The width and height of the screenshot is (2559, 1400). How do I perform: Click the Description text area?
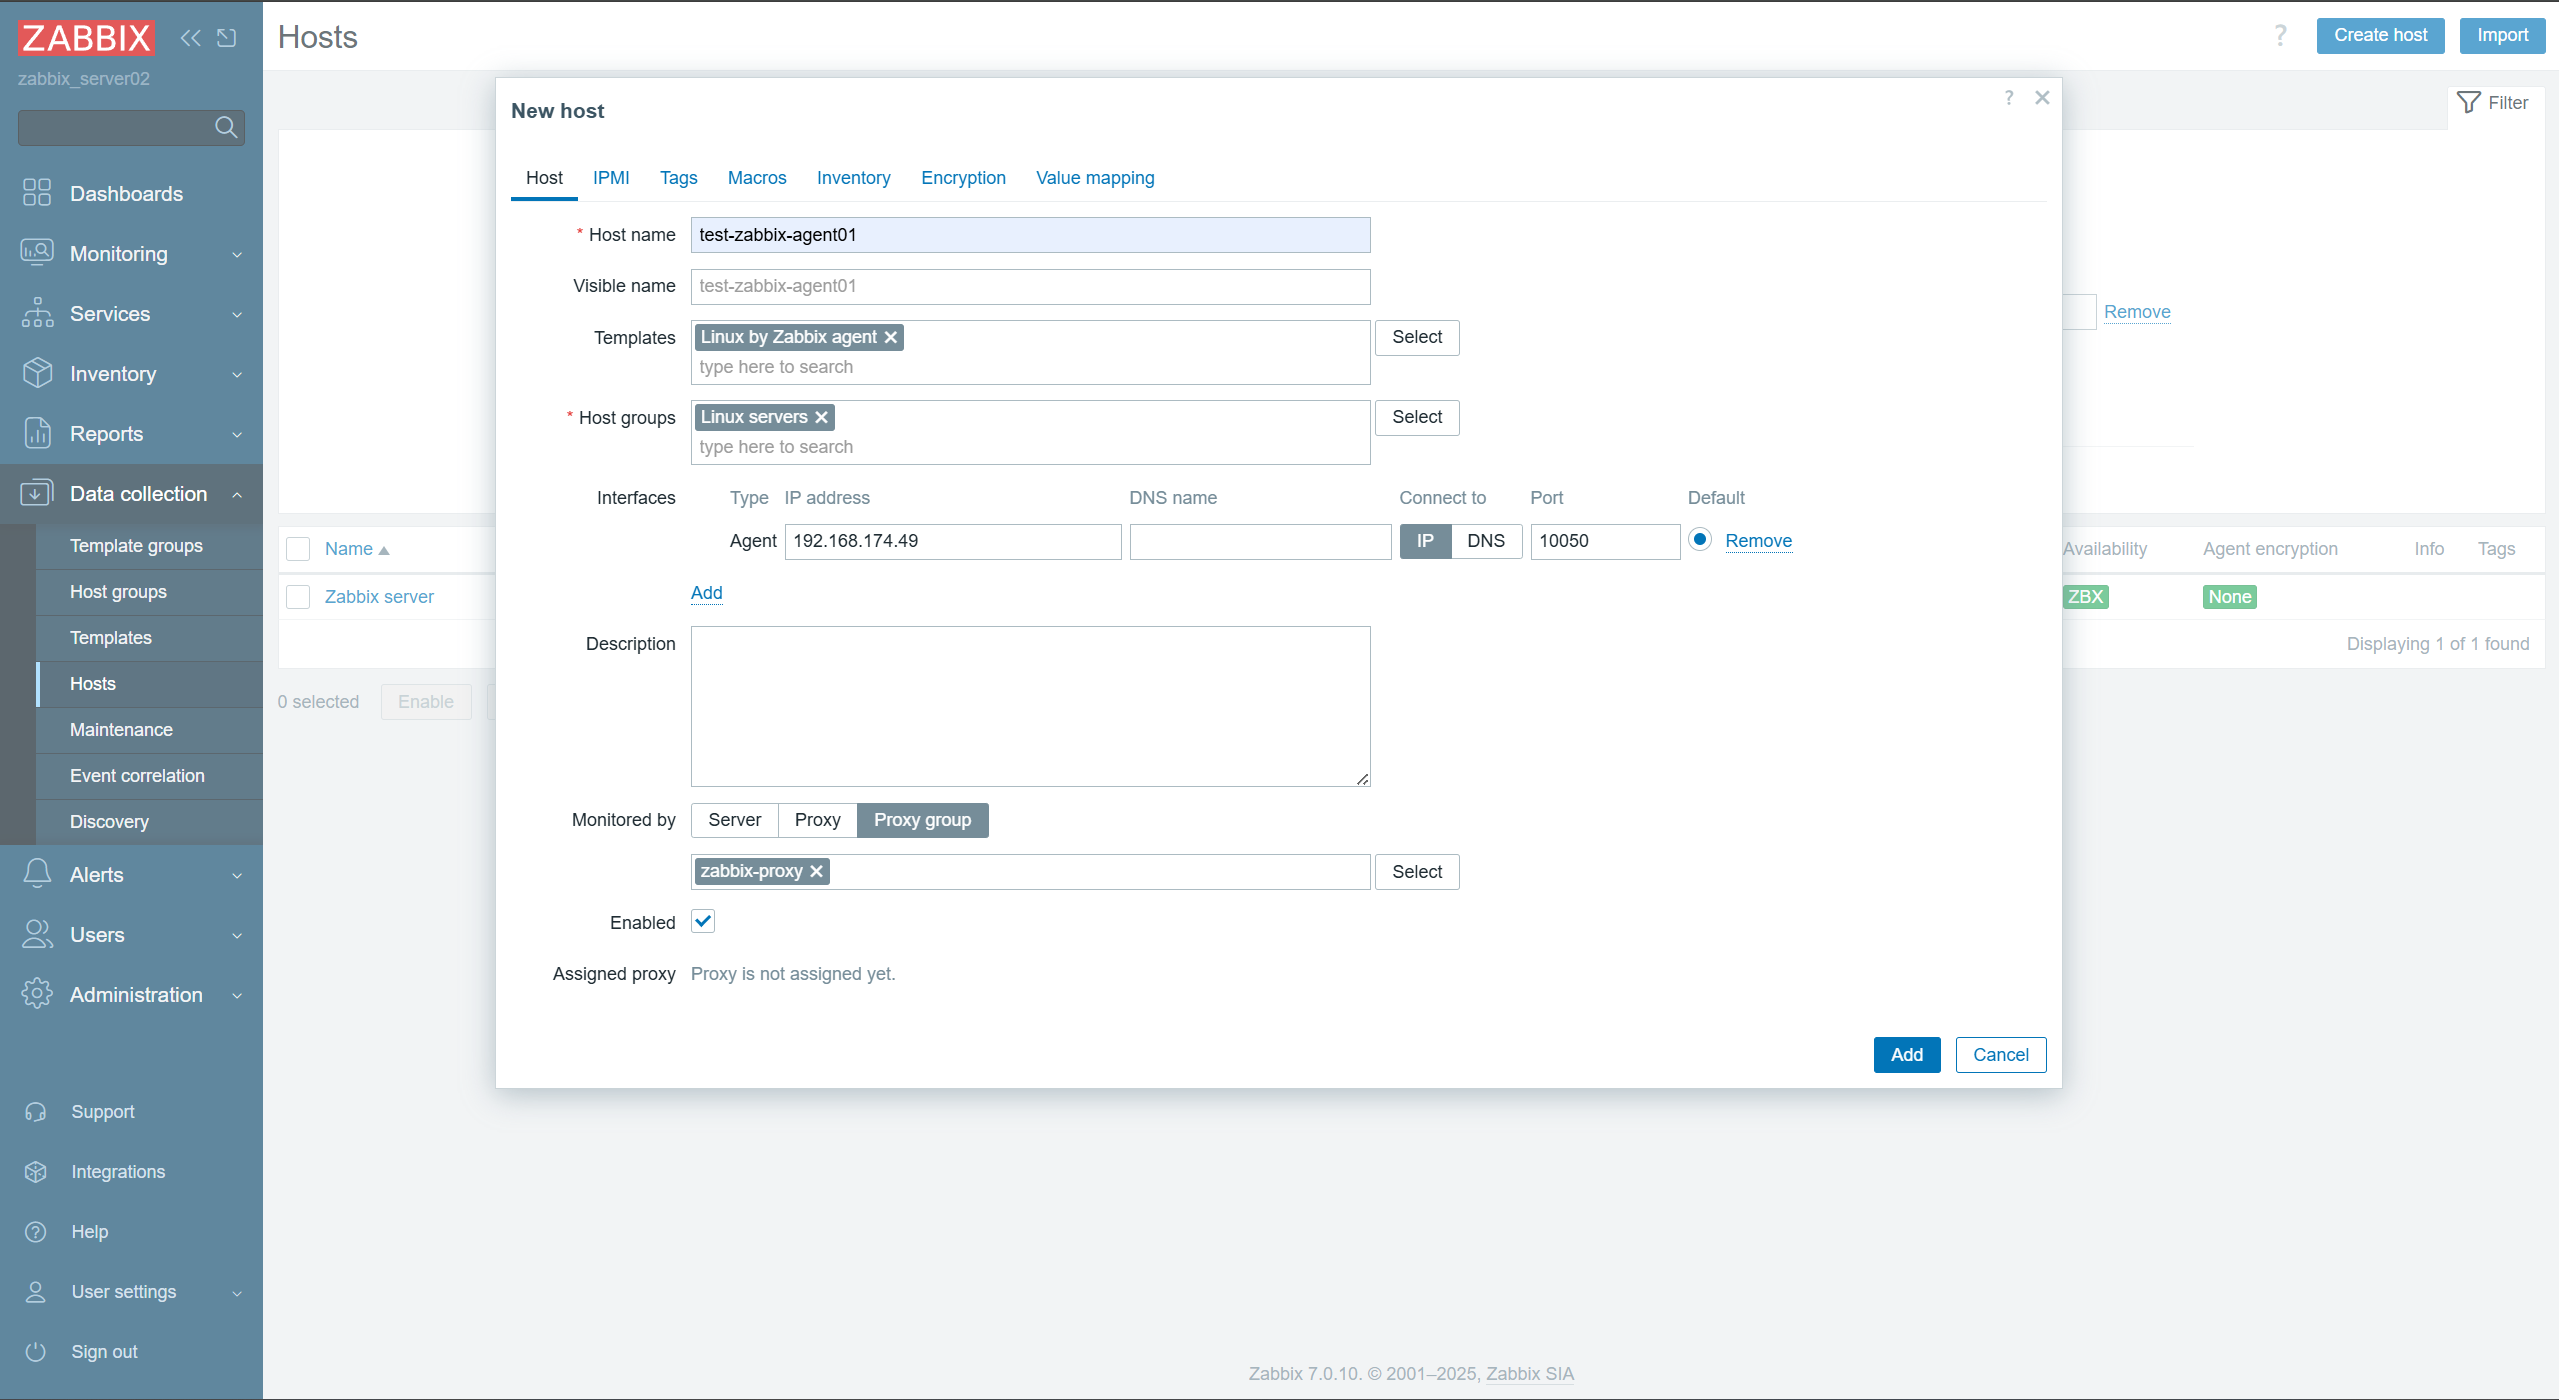click(1030, 706)
